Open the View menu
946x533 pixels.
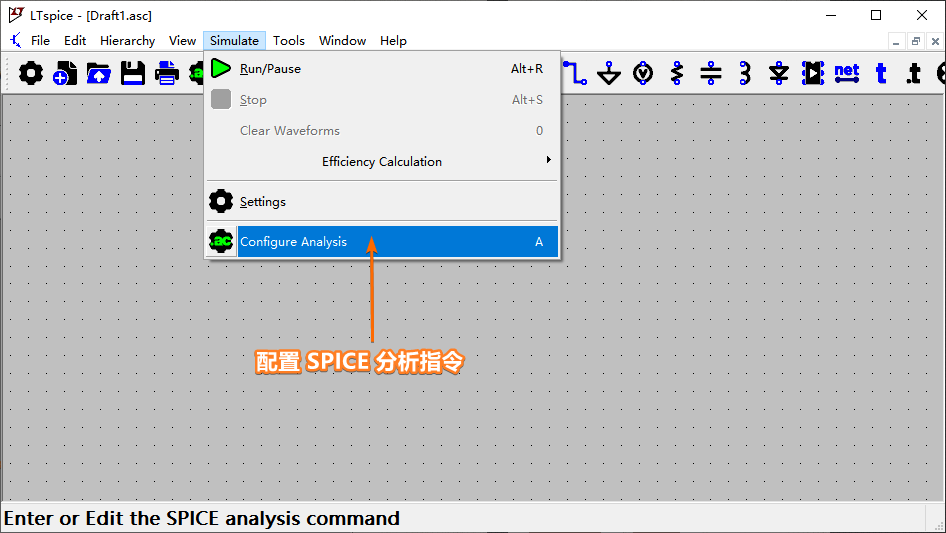click(x=182, y=40)
